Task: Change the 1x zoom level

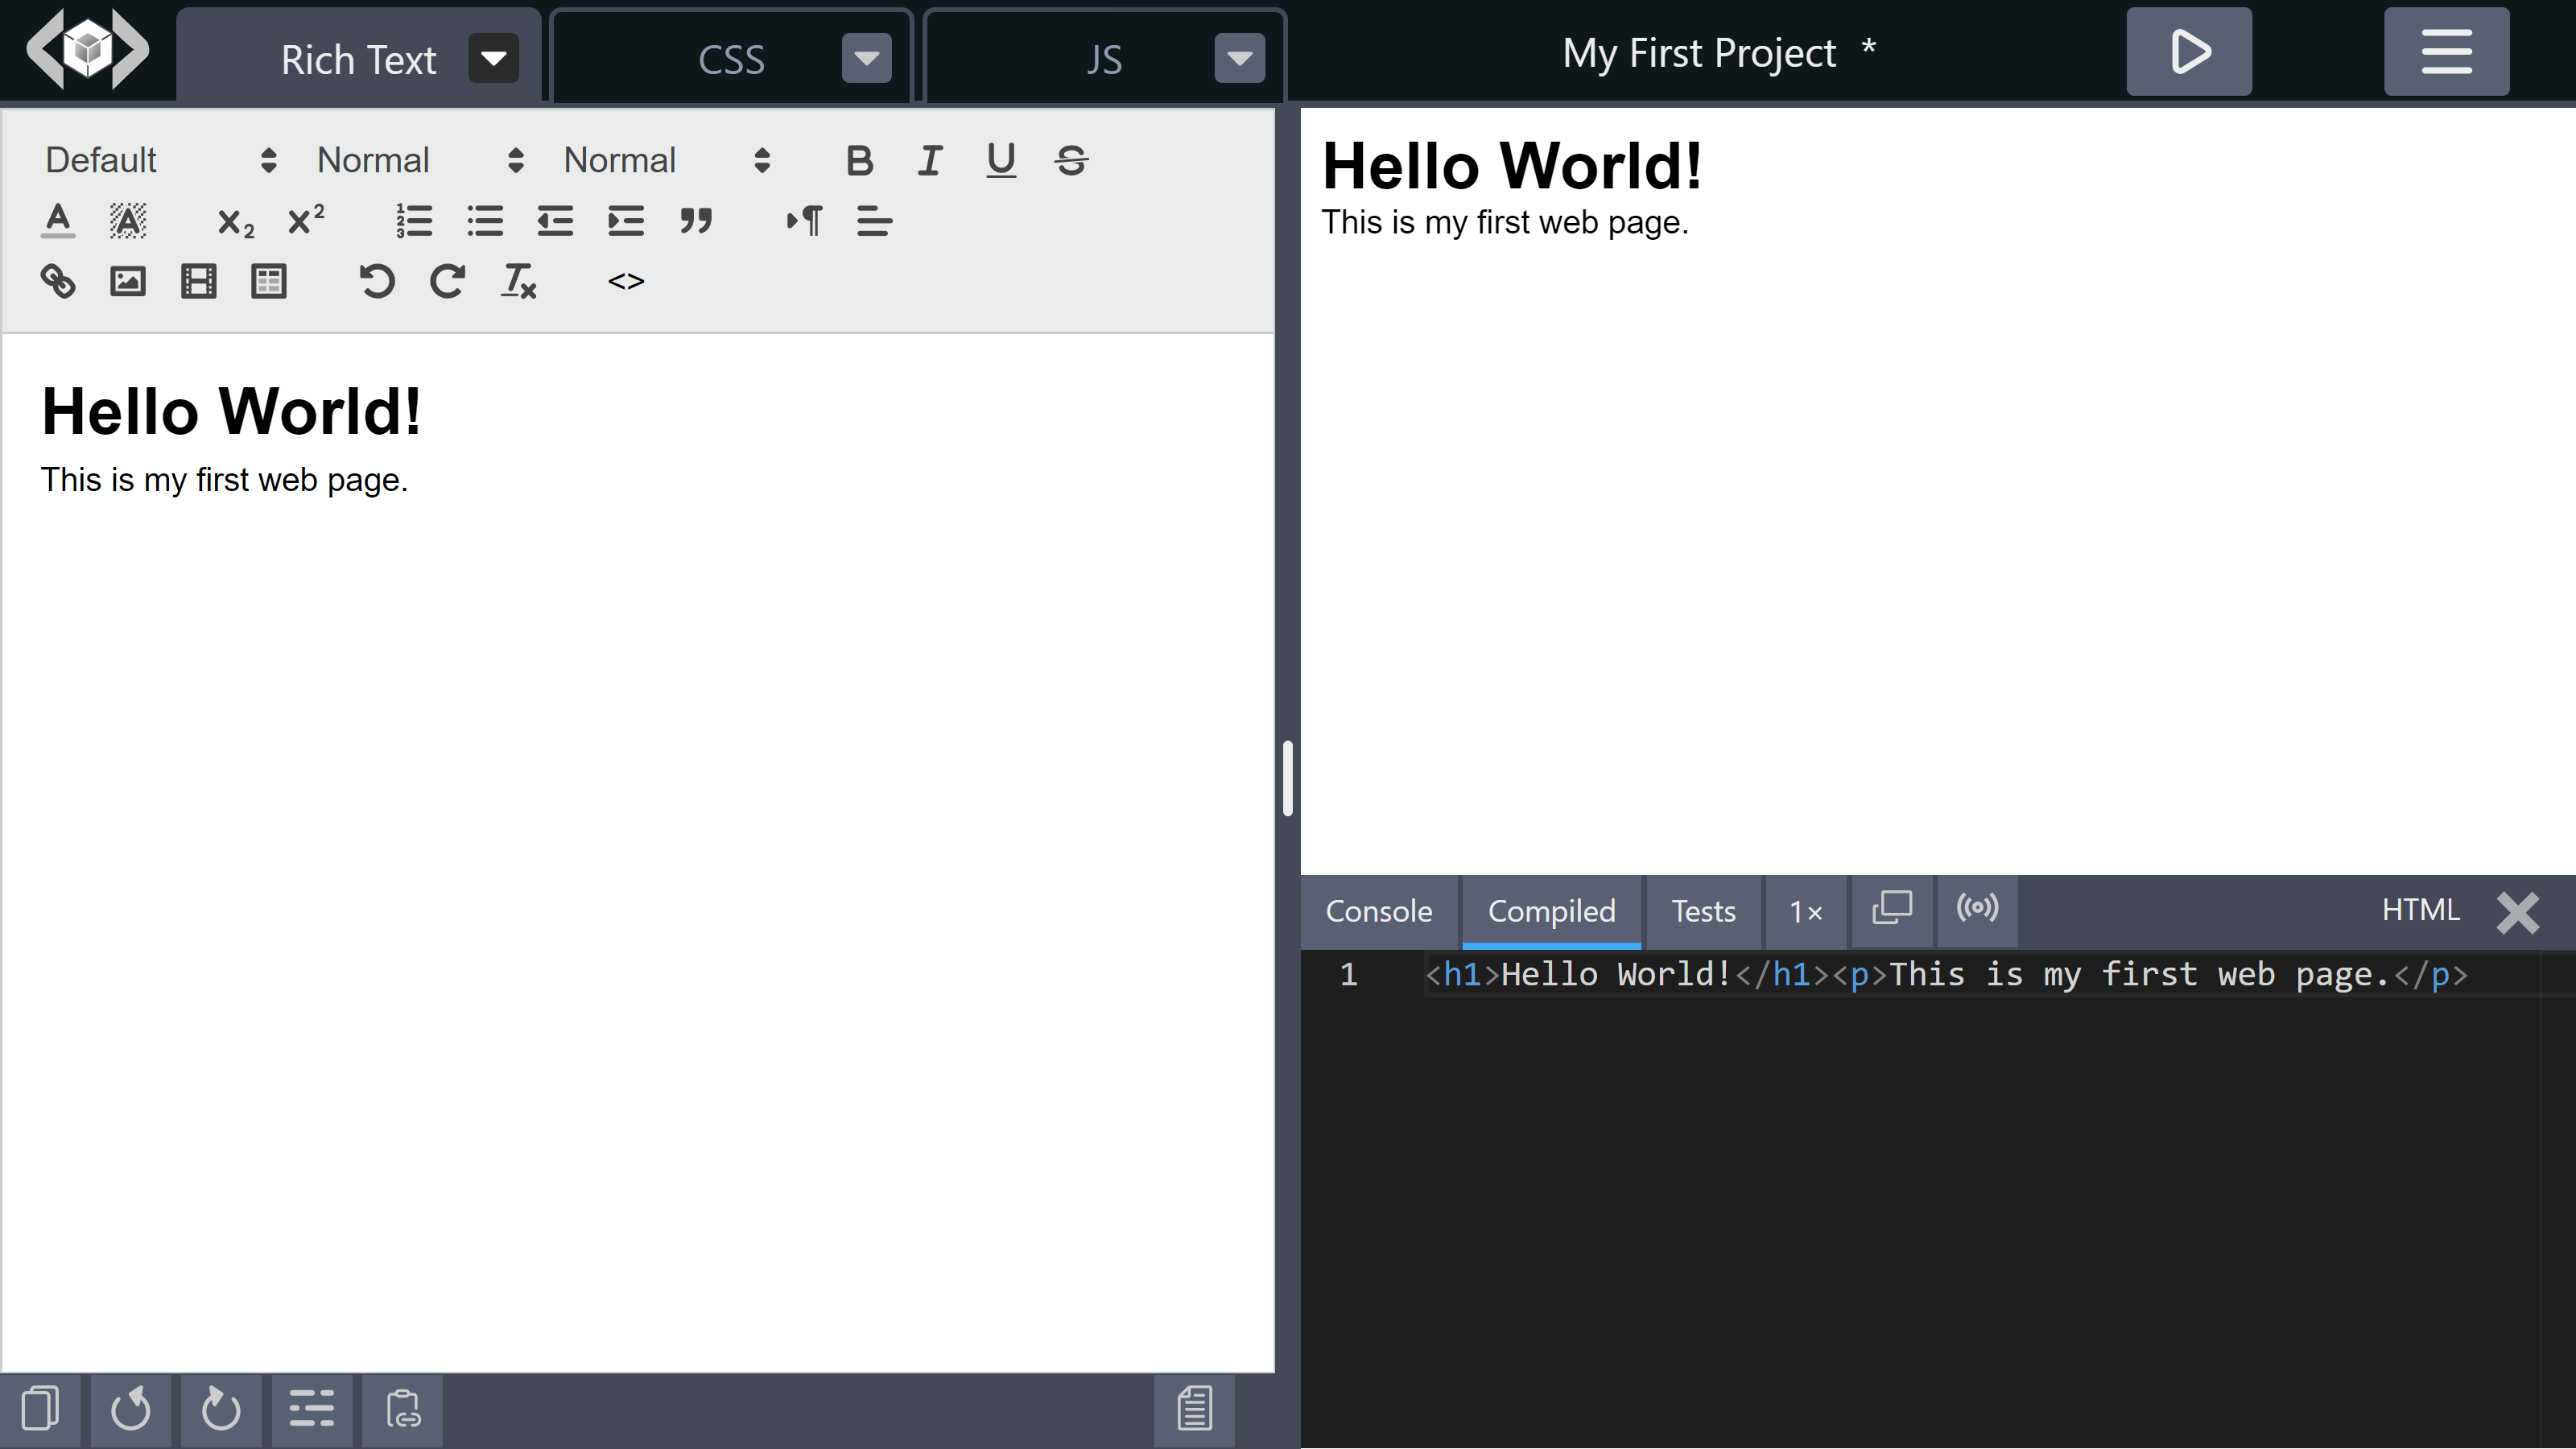Action: click(x=1806, y=911)
